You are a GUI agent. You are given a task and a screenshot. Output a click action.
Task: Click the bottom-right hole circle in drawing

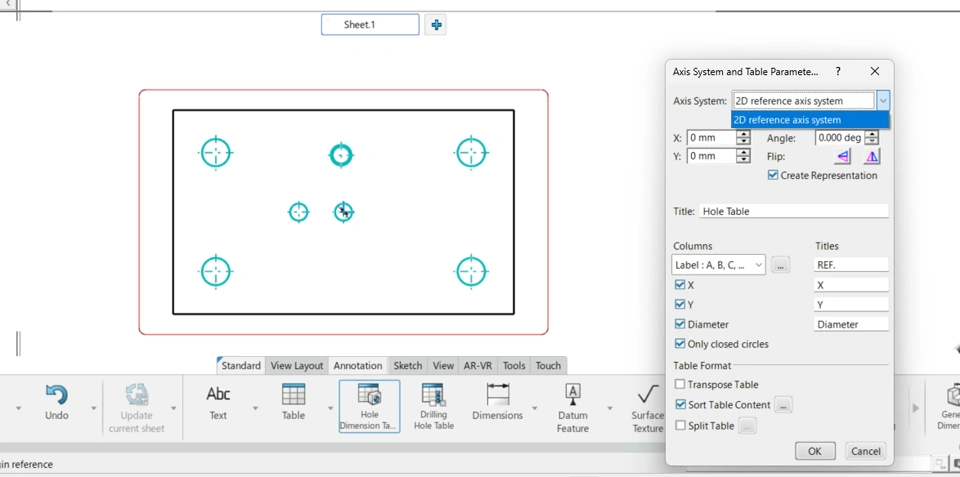pos(471,271)
